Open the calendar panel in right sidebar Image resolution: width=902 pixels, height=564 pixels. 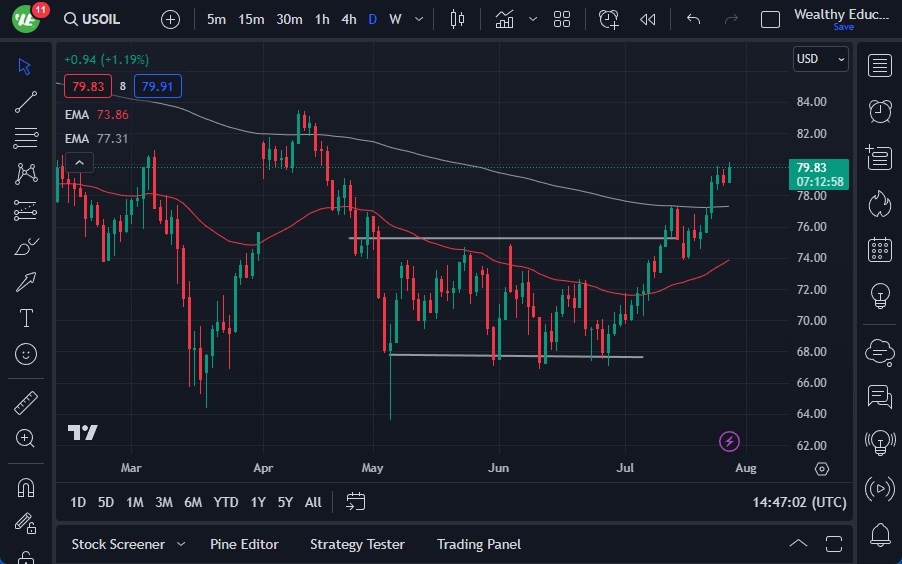click(x=880, y=249)
